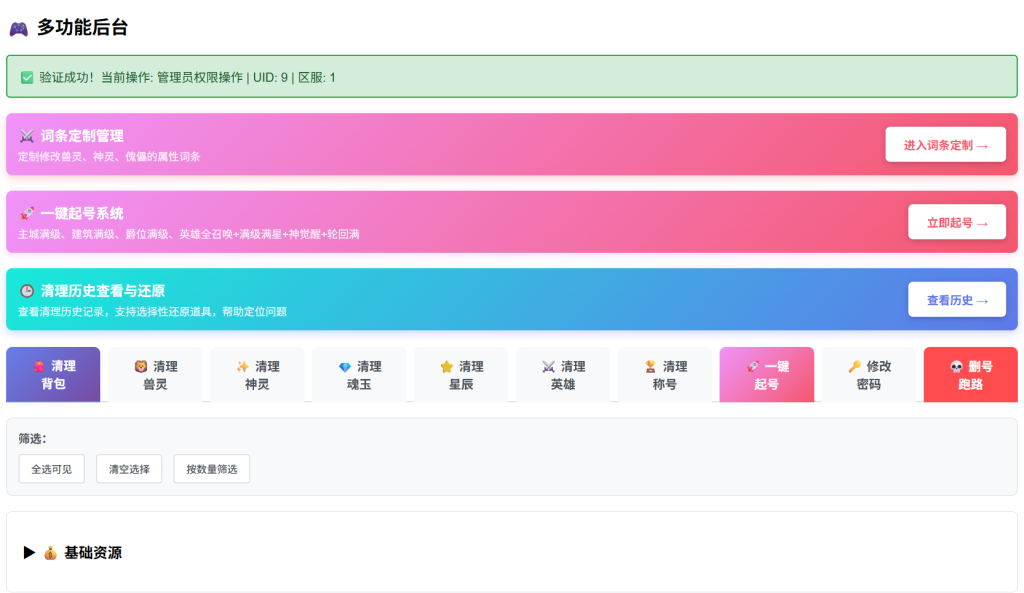Click the diamond icon on the 清理魂玉 tab
The width and height of the screenshot is (1024, 593).
point(345,367)
